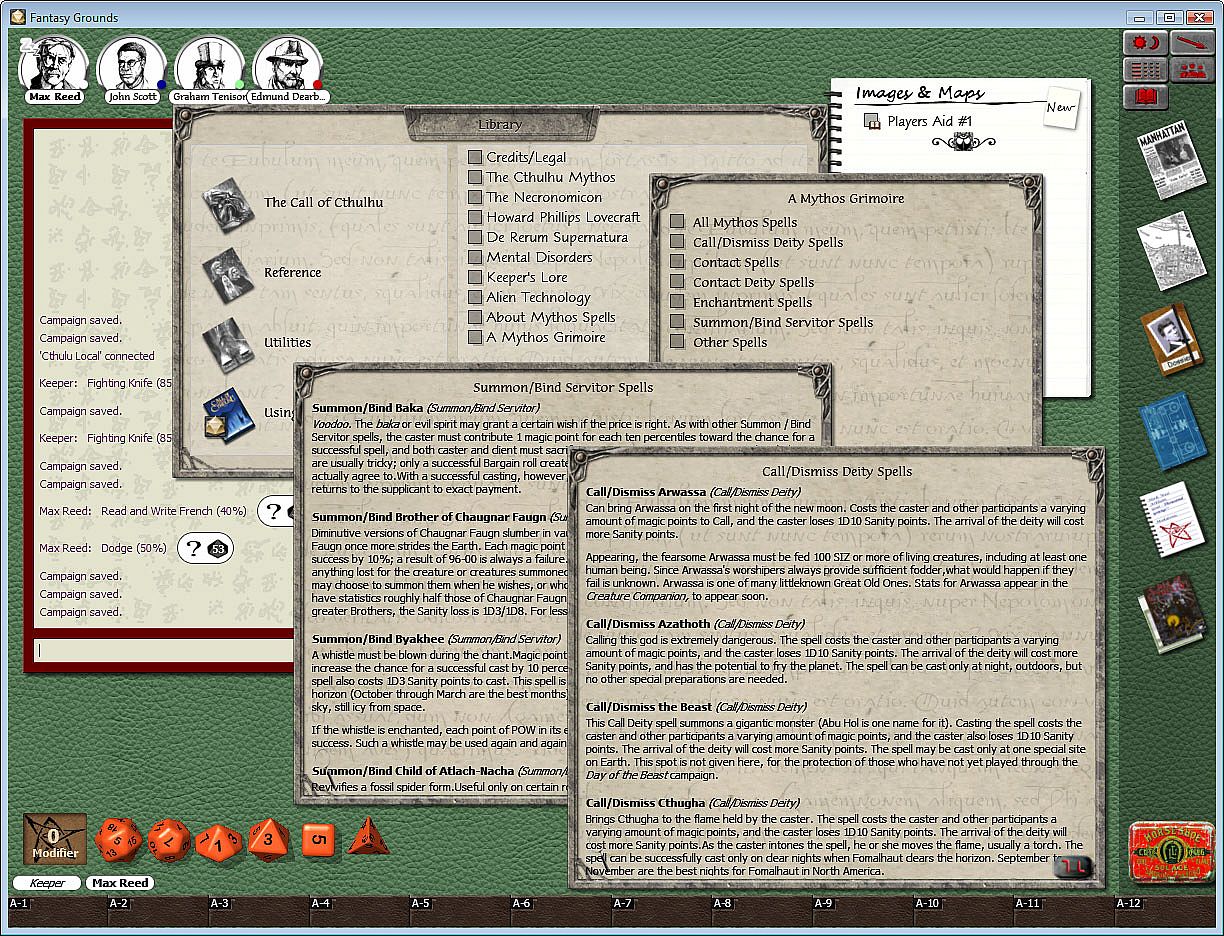The width and height of the screenshot is (1224, 936).
Task: Open the characters group button
Action: pyautogui.click(x=1190, y=70)
